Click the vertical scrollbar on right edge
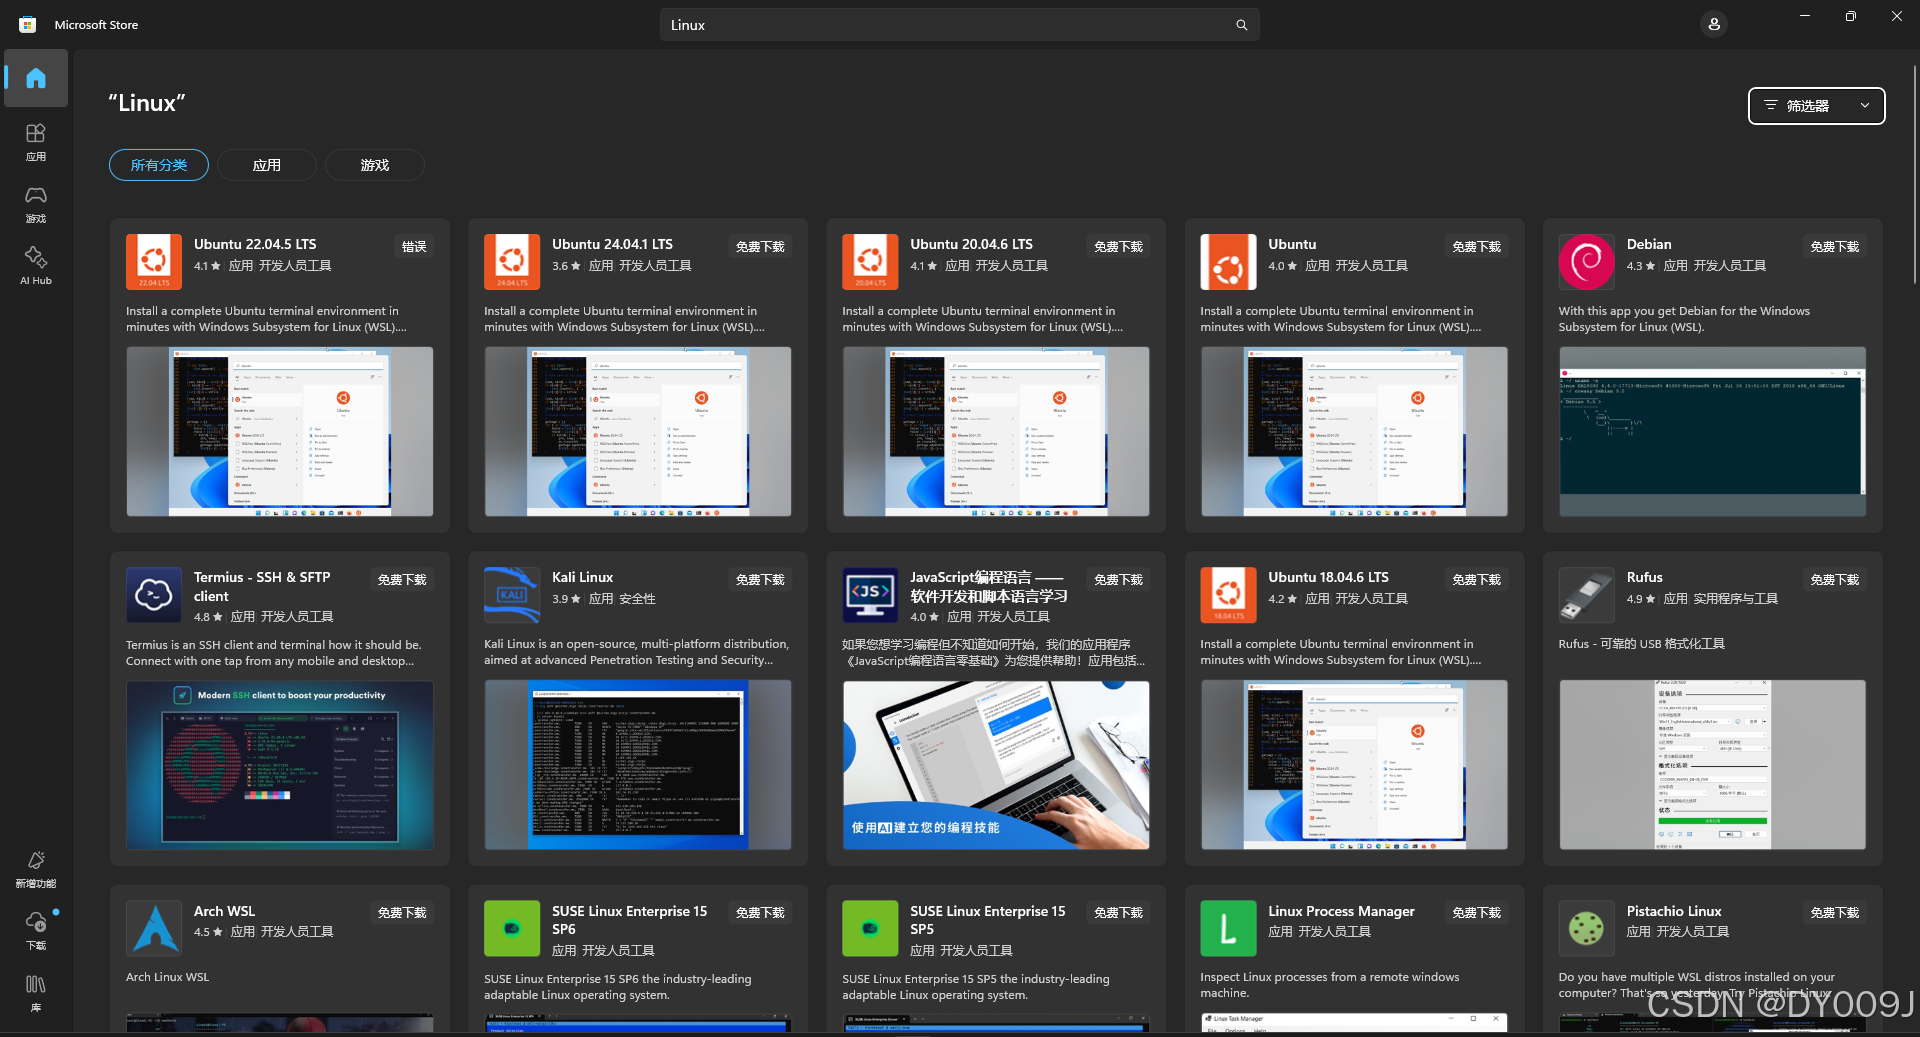 tap(1915, 175)
